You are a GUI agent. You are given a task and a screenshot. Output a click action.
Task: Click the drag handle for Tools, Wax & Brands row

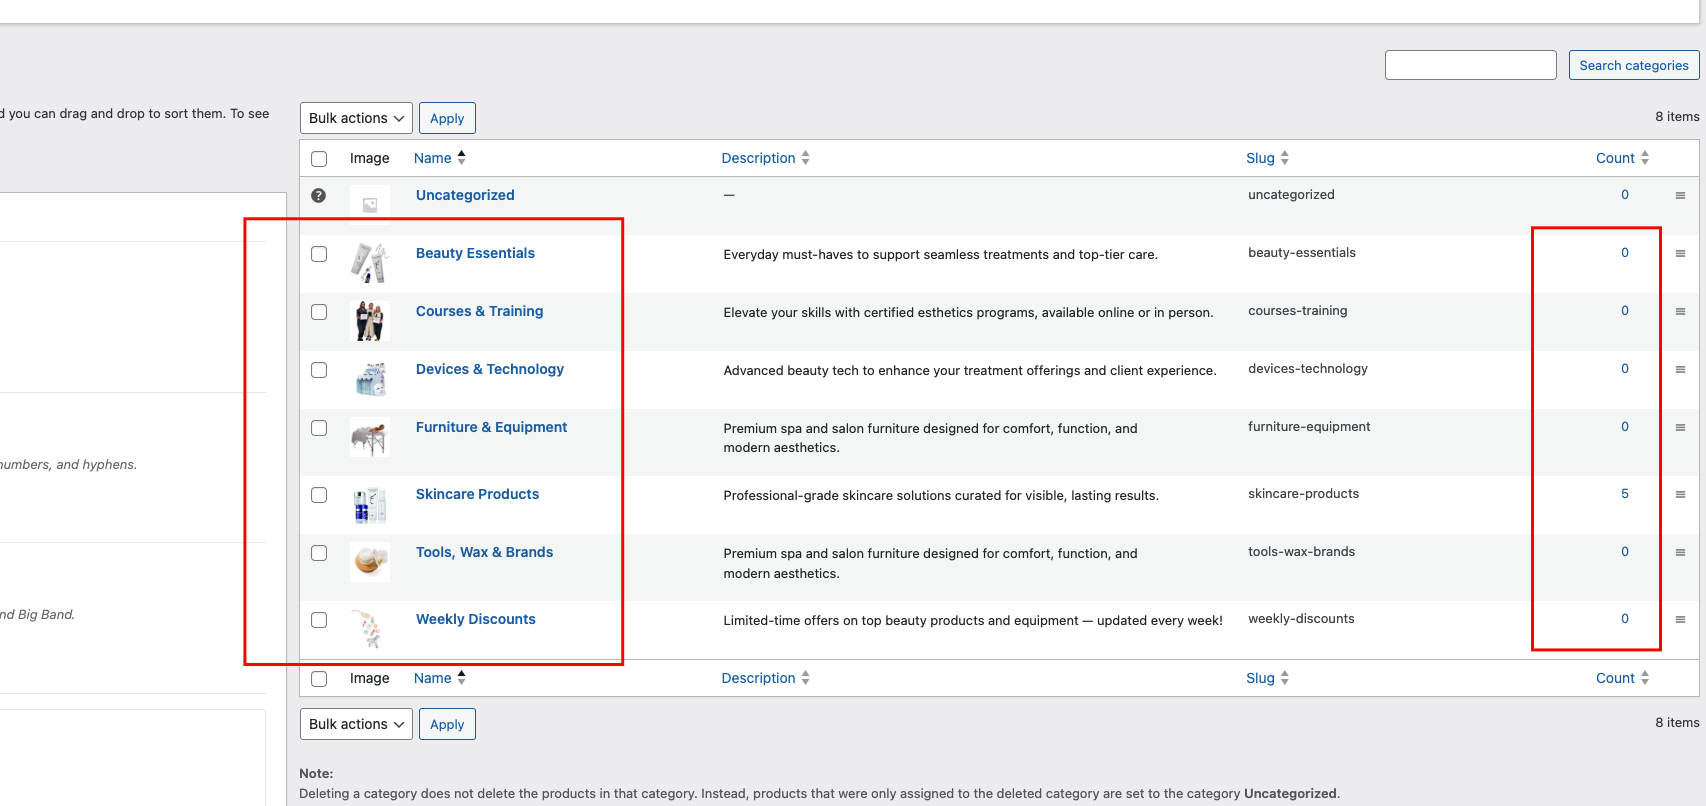click(1680, 553)
